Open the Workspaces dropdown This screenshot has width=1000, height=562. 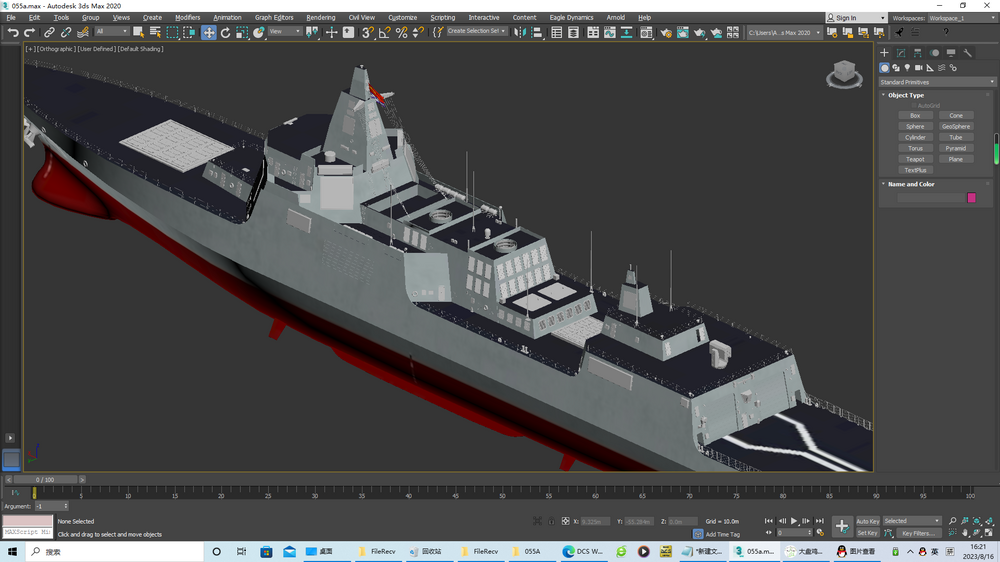960,18
